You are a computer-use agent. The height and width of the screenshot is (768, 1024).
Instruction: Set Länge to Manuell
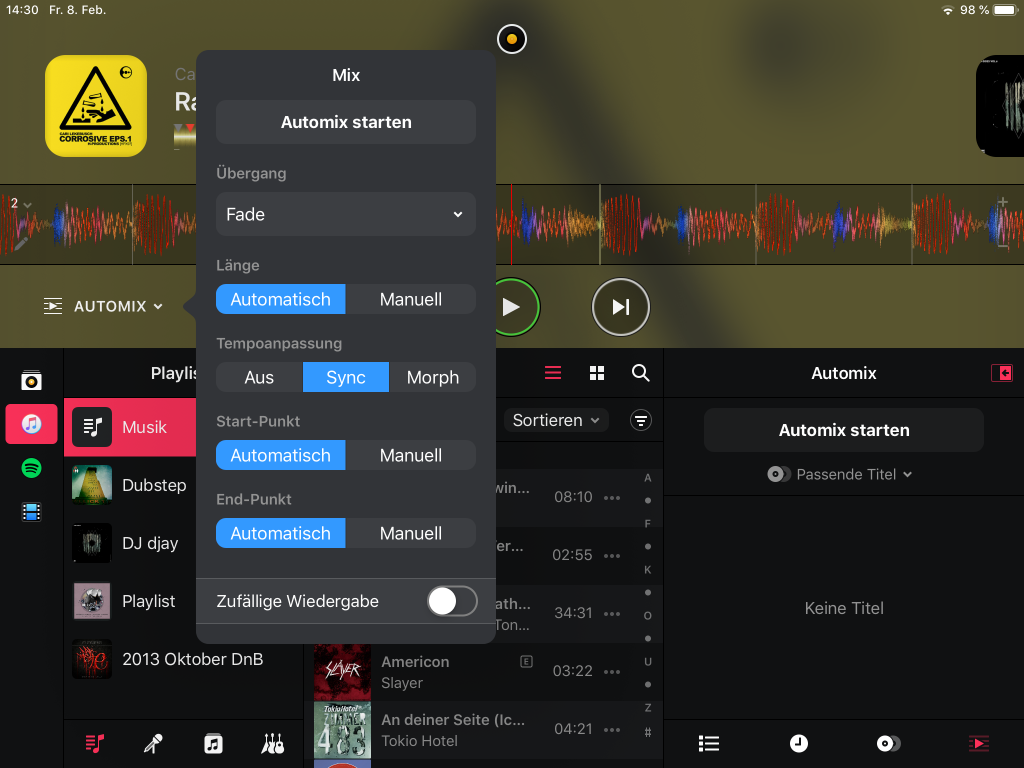coord(410,299)
